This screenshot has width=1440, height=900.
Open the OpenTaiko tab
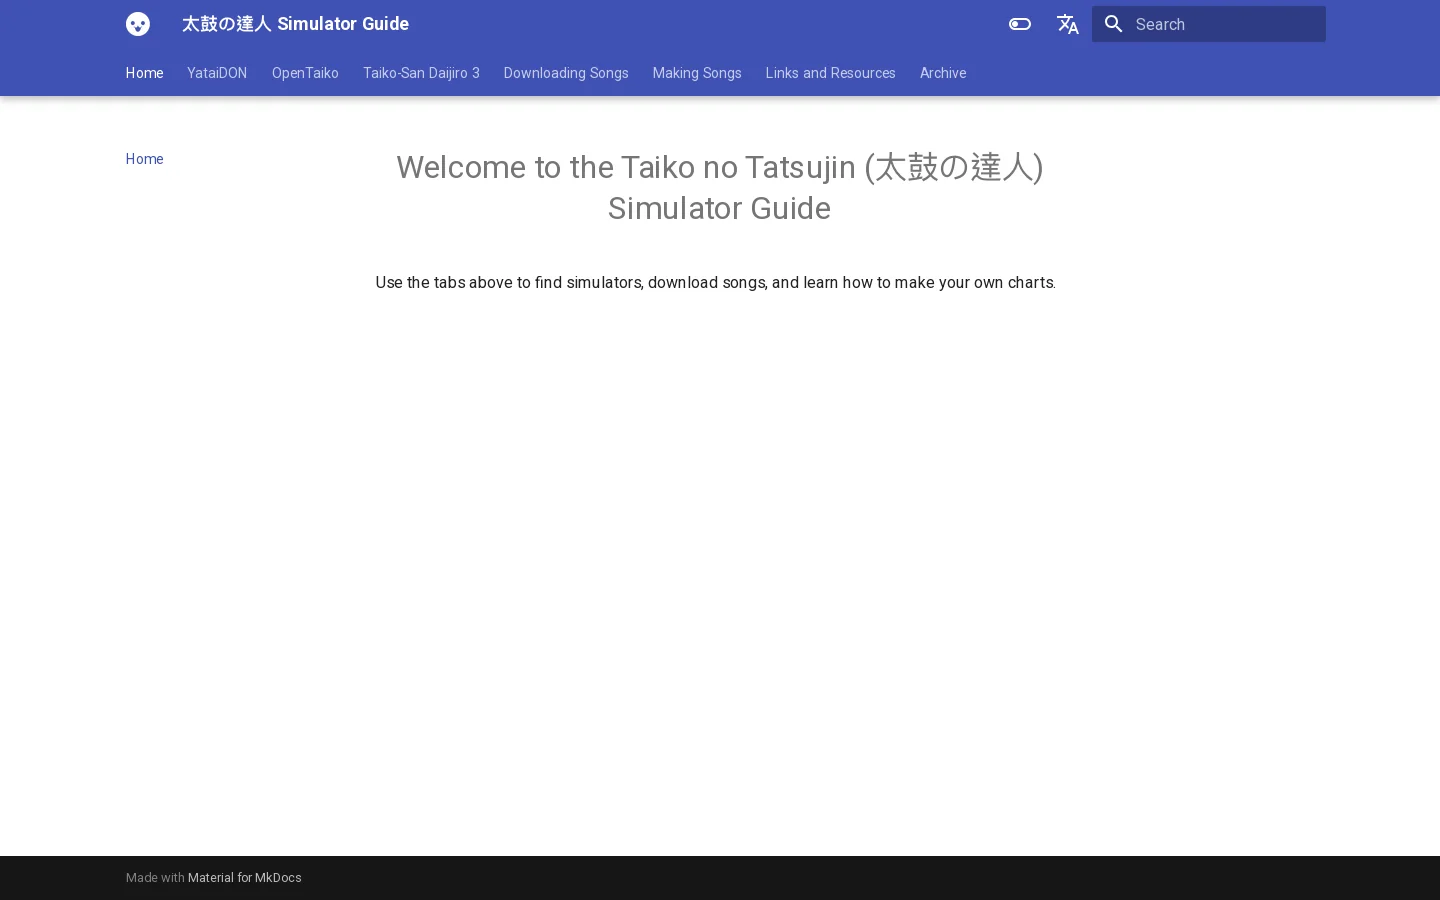tap(305, 73)
